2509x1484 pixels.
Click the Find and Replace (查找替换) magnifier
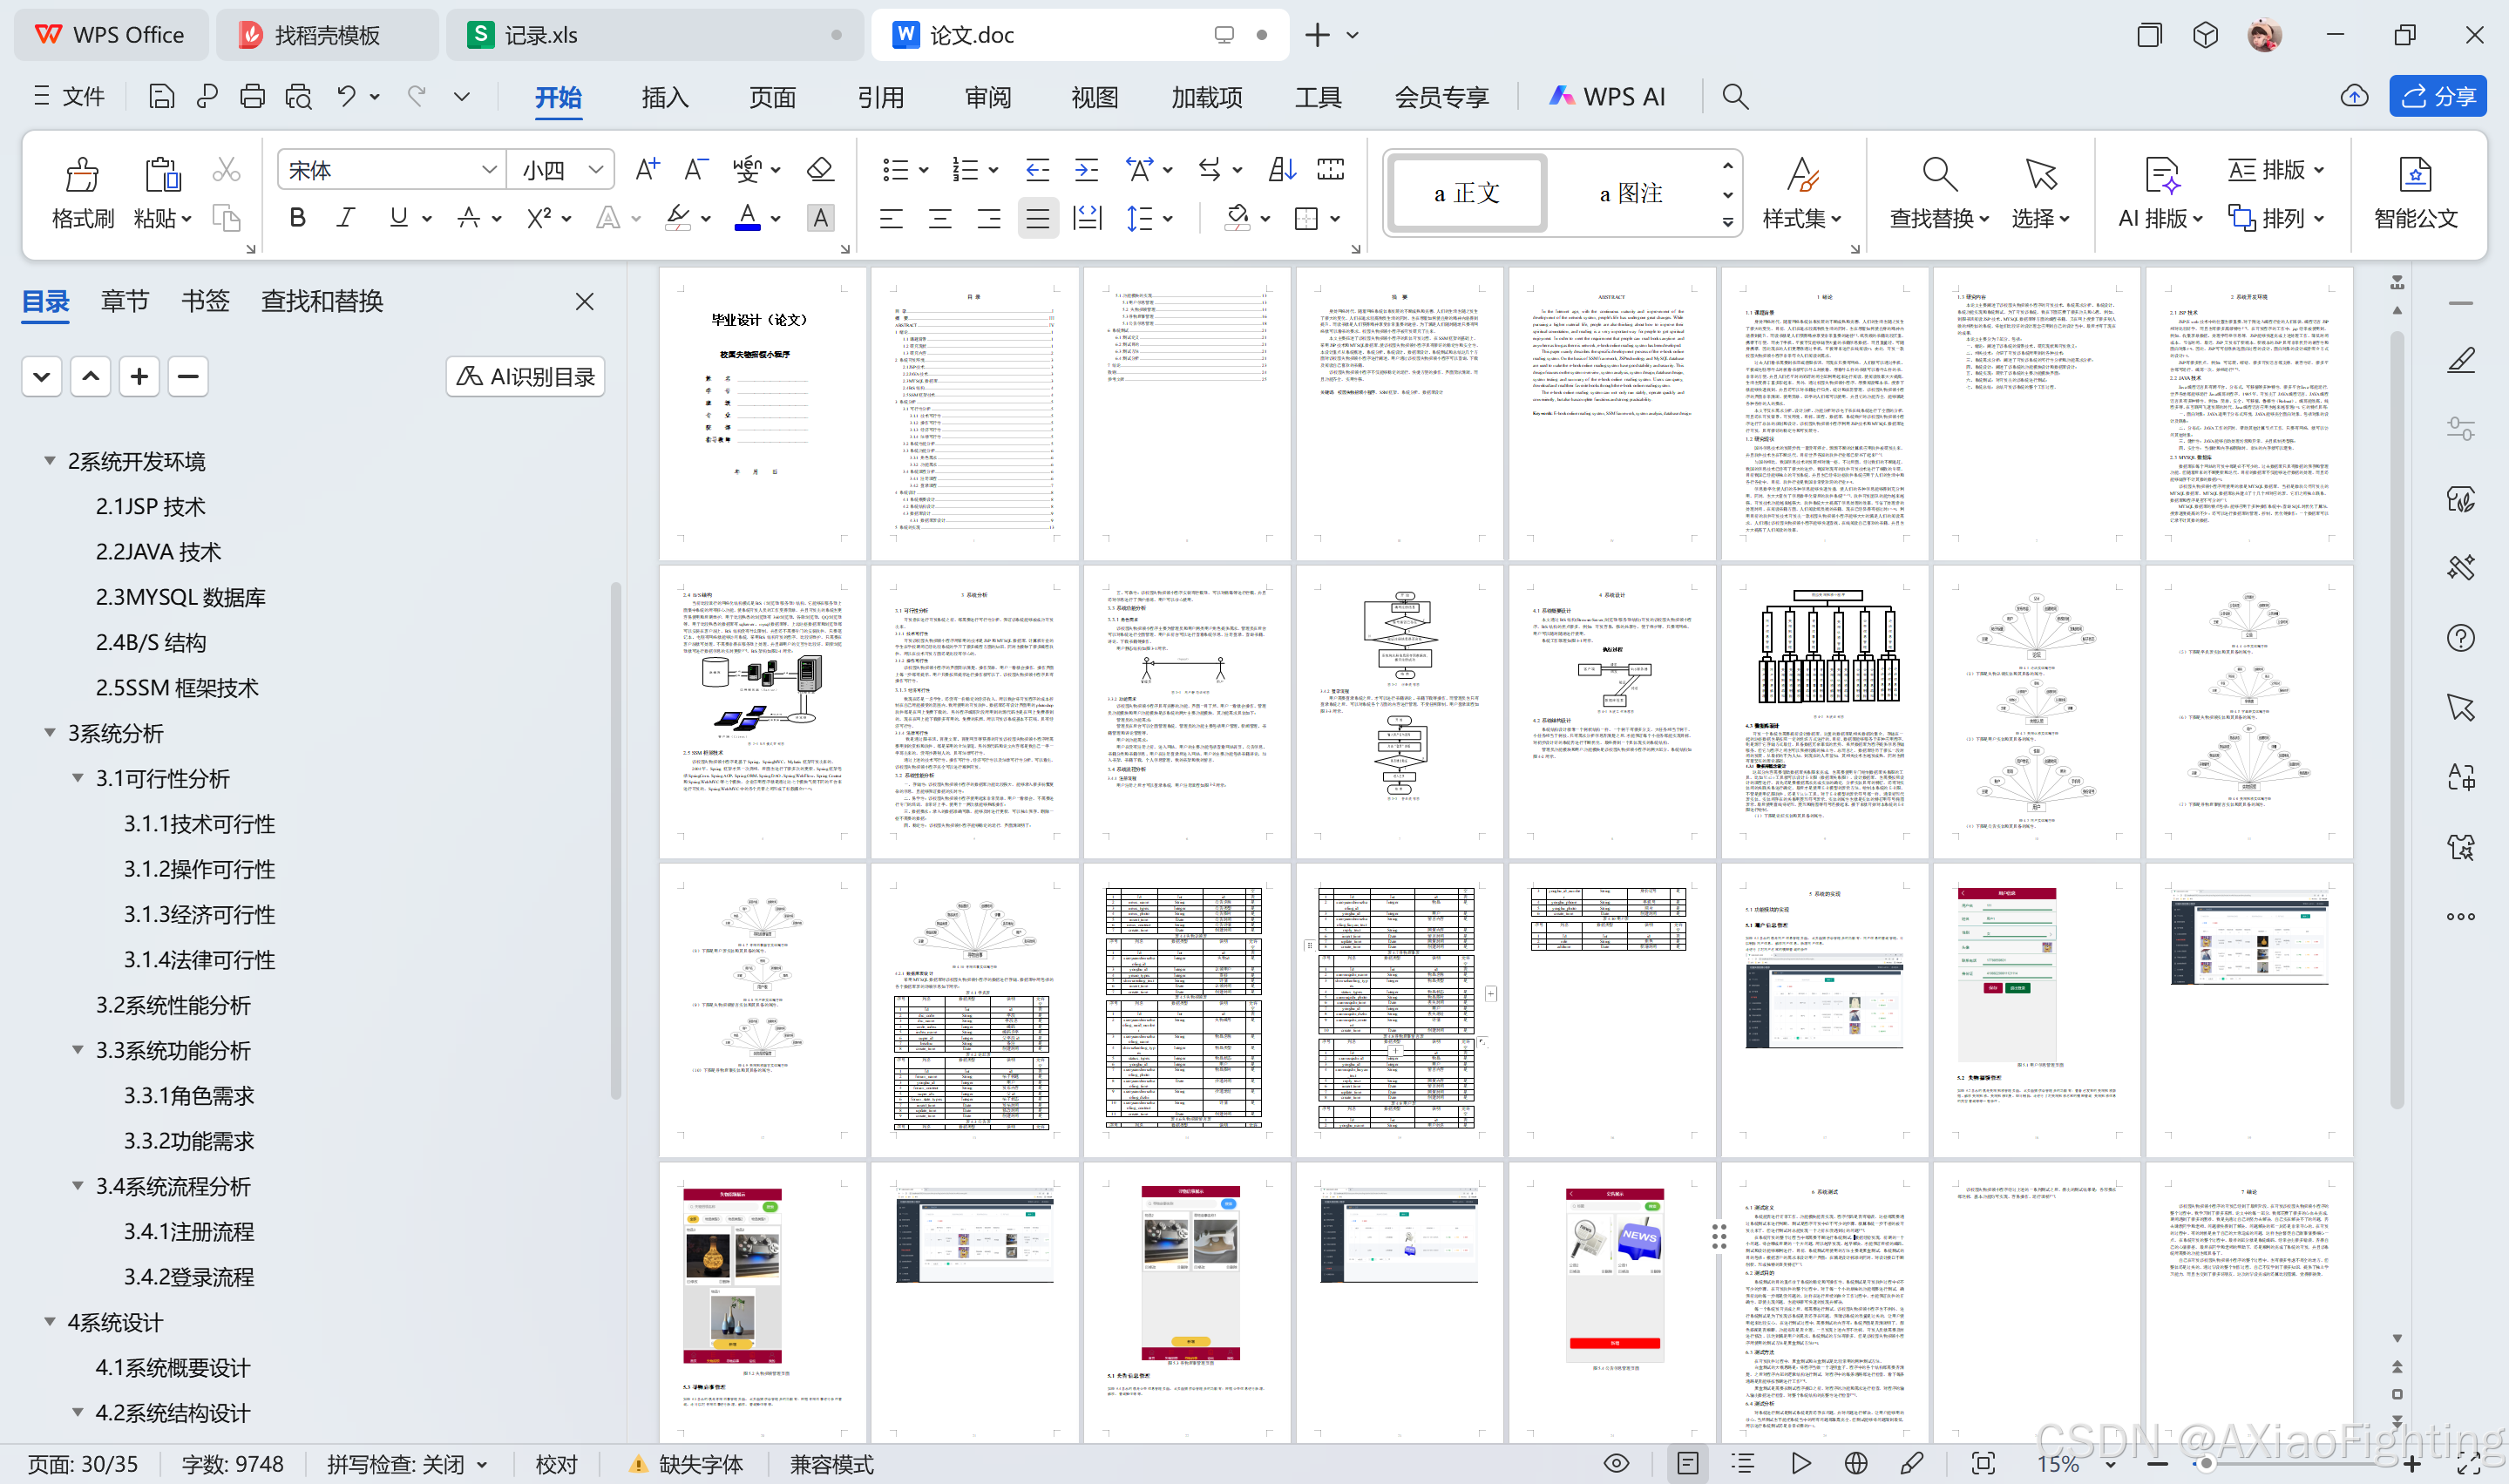click(x=1939, y=175)
